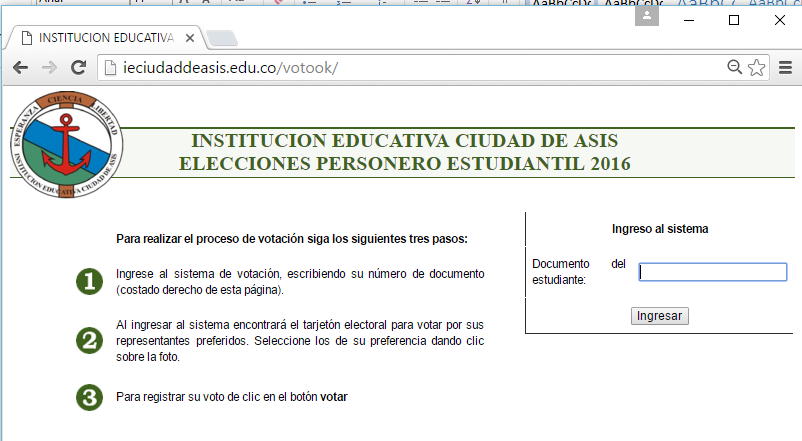Open the zoom magnifier icon in address bar

tap(735, 68)
